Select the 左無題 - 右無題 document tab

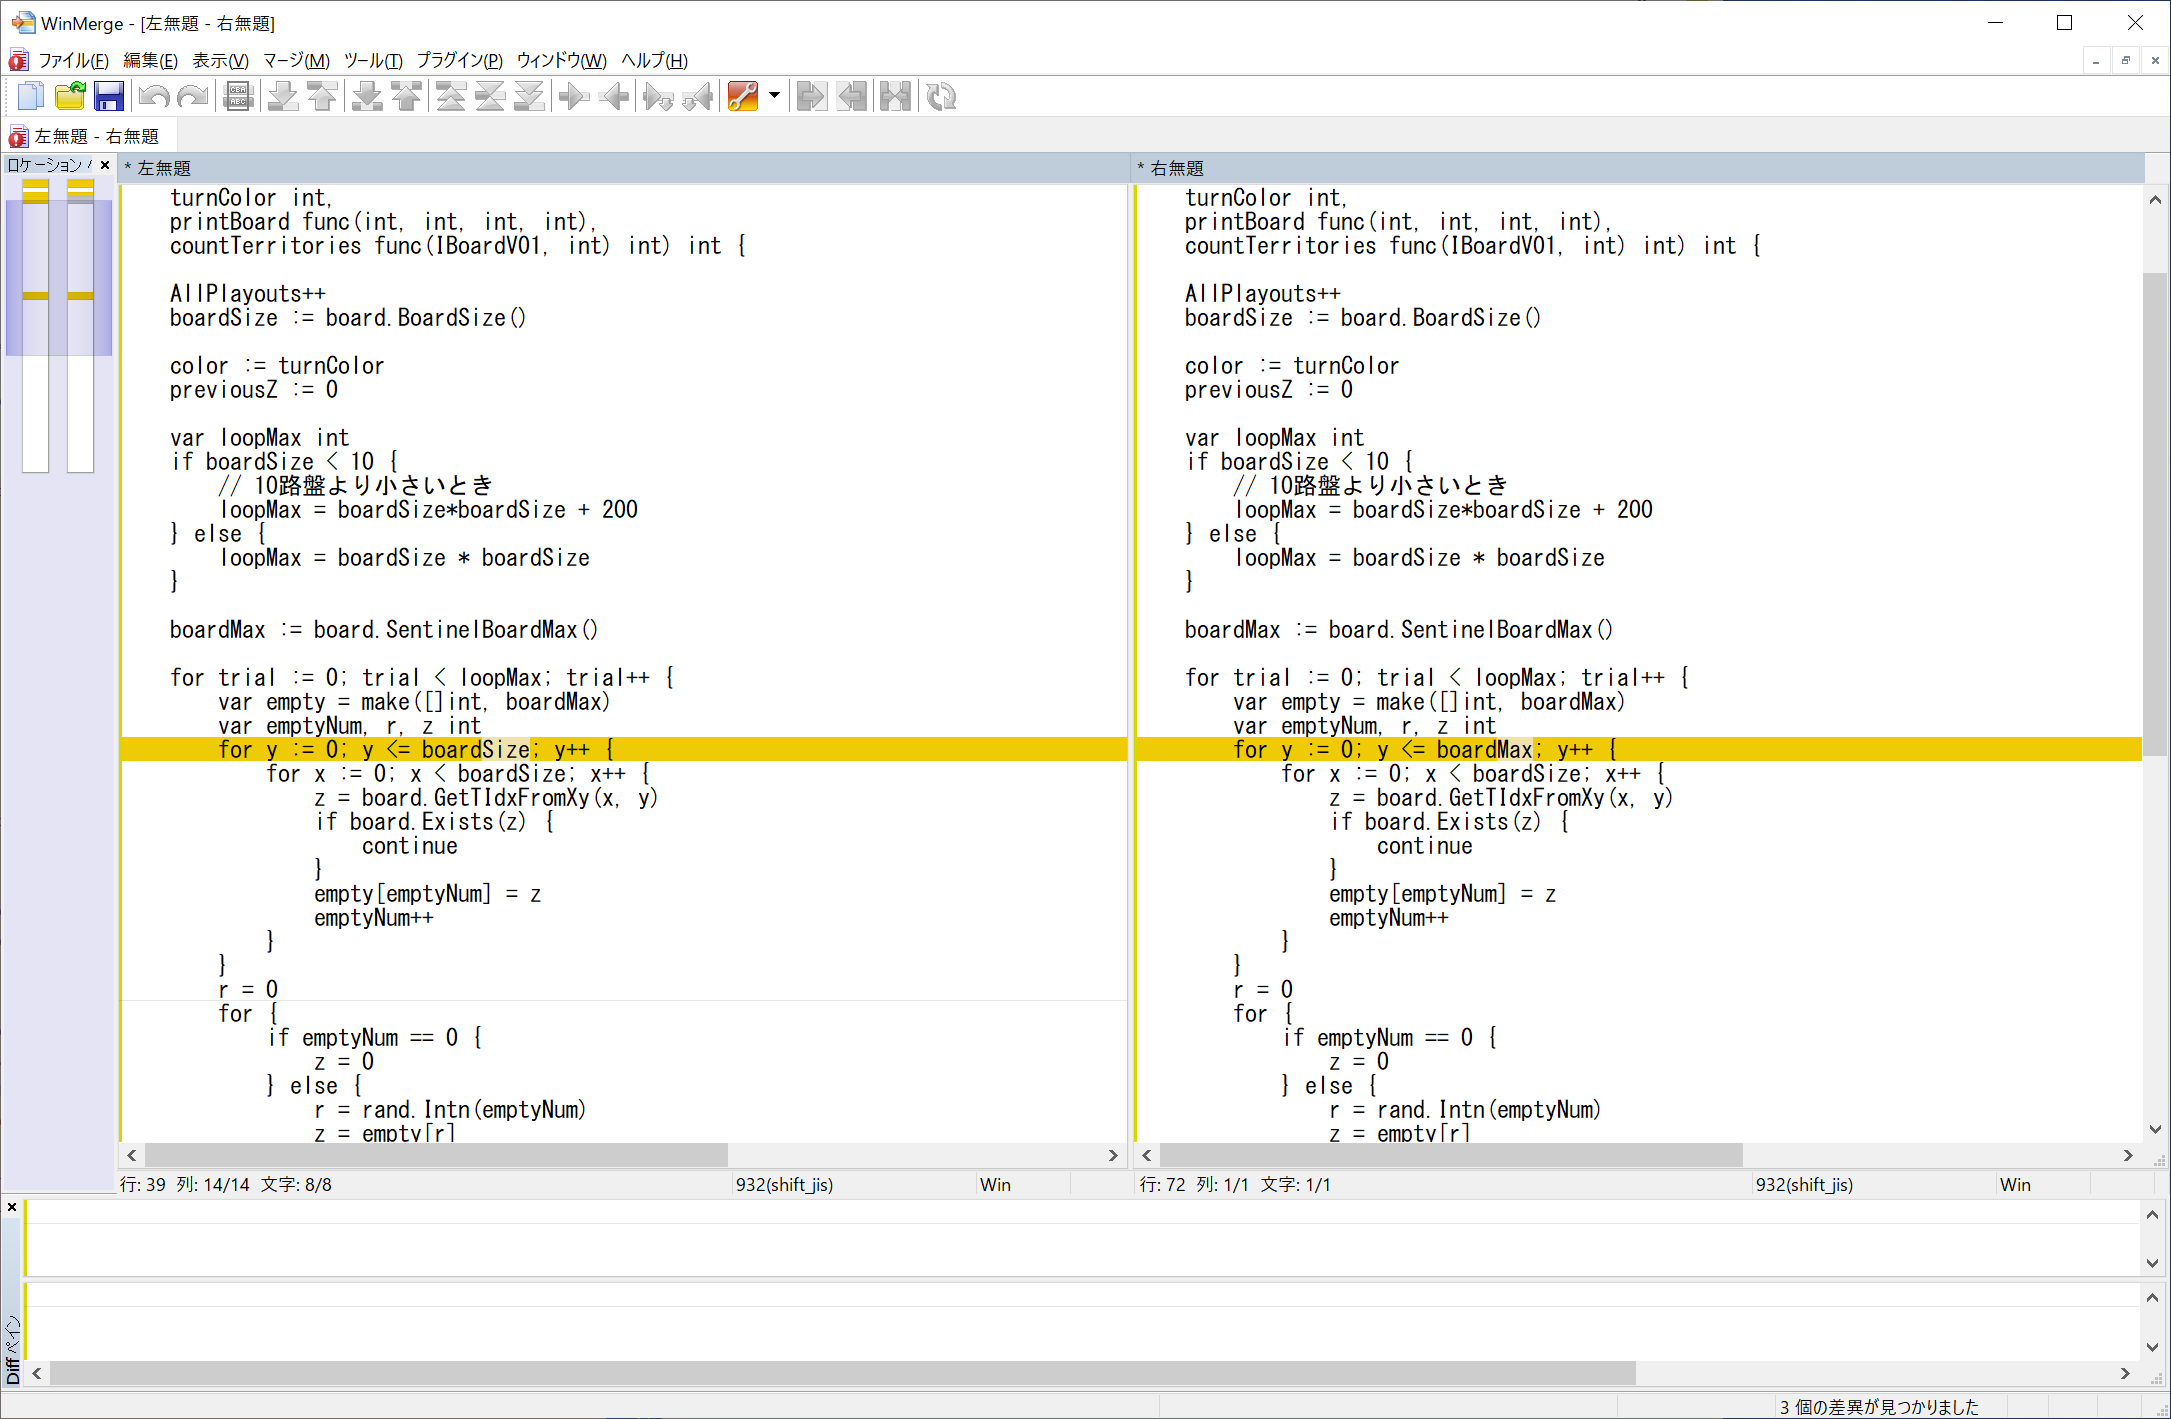(x=96, y=137)
